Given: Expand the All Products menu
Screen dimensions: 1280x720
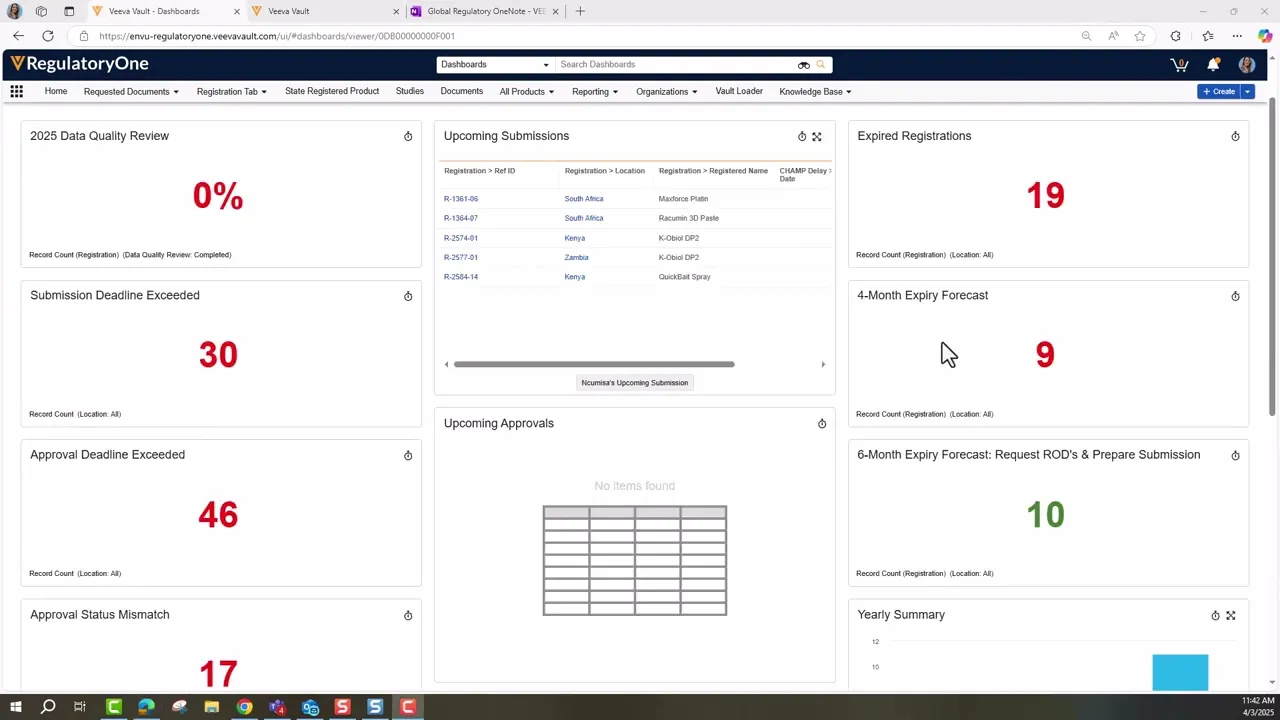Looking at the screenshot, I should [x=527, y=92].
